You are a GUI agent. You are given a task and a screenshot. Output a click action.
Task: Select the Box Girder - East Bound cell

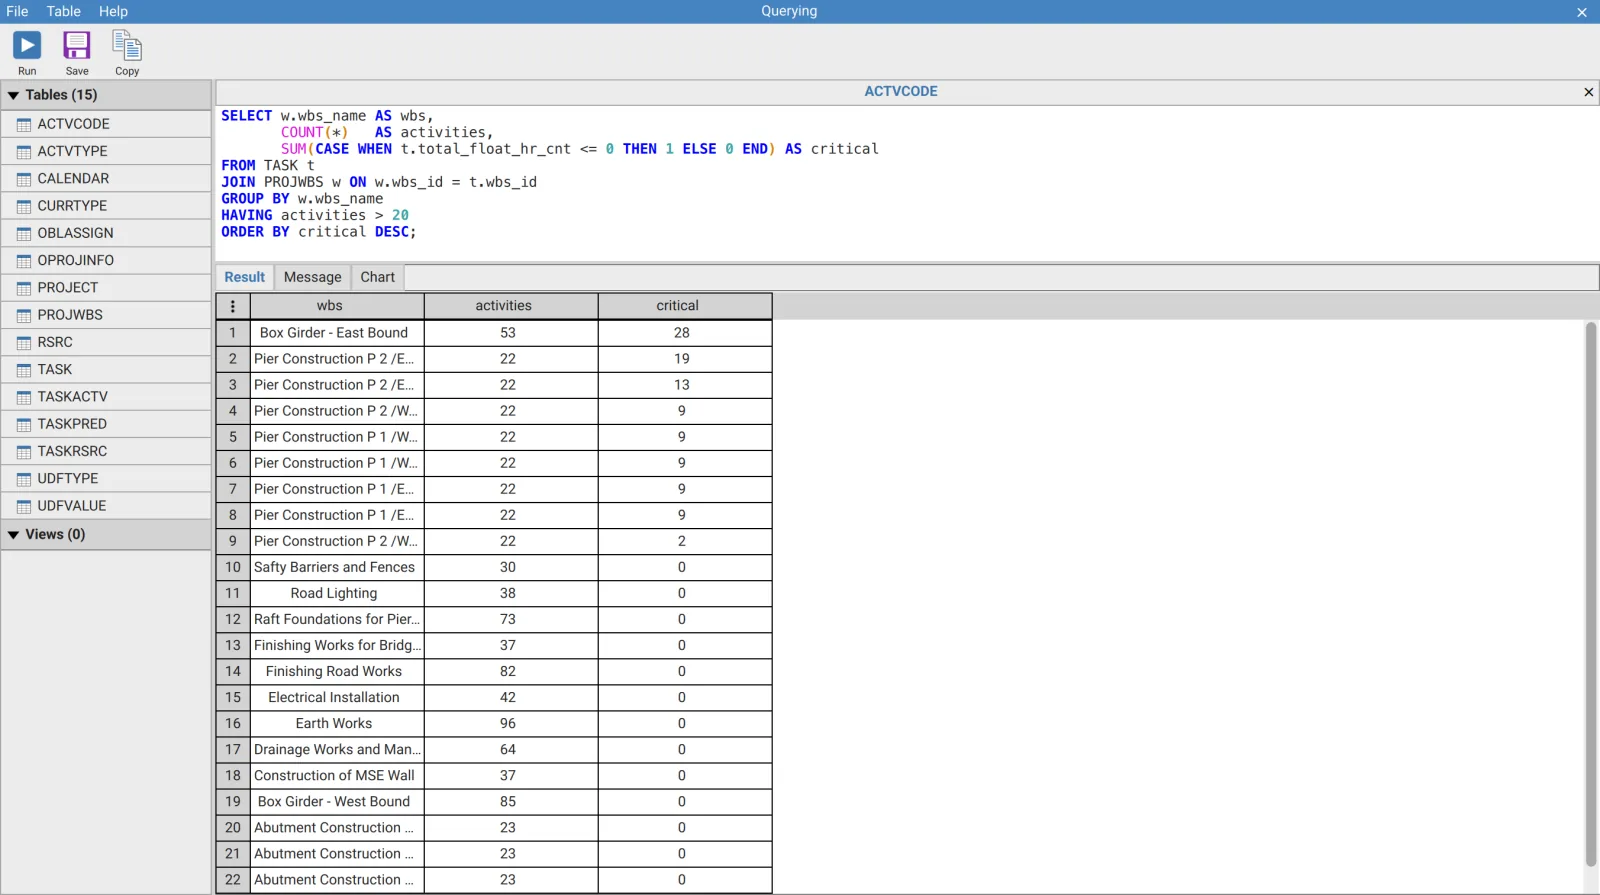[337, 333]
